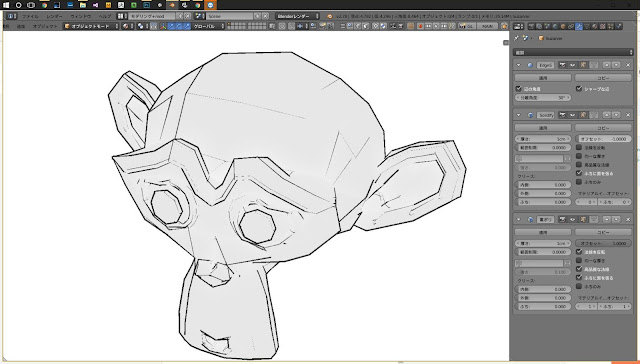Image resolution: width=640 pixels, height=364 pixels.
Task: Open the screen layout selector dropdown
Action: tap(121, 16)
